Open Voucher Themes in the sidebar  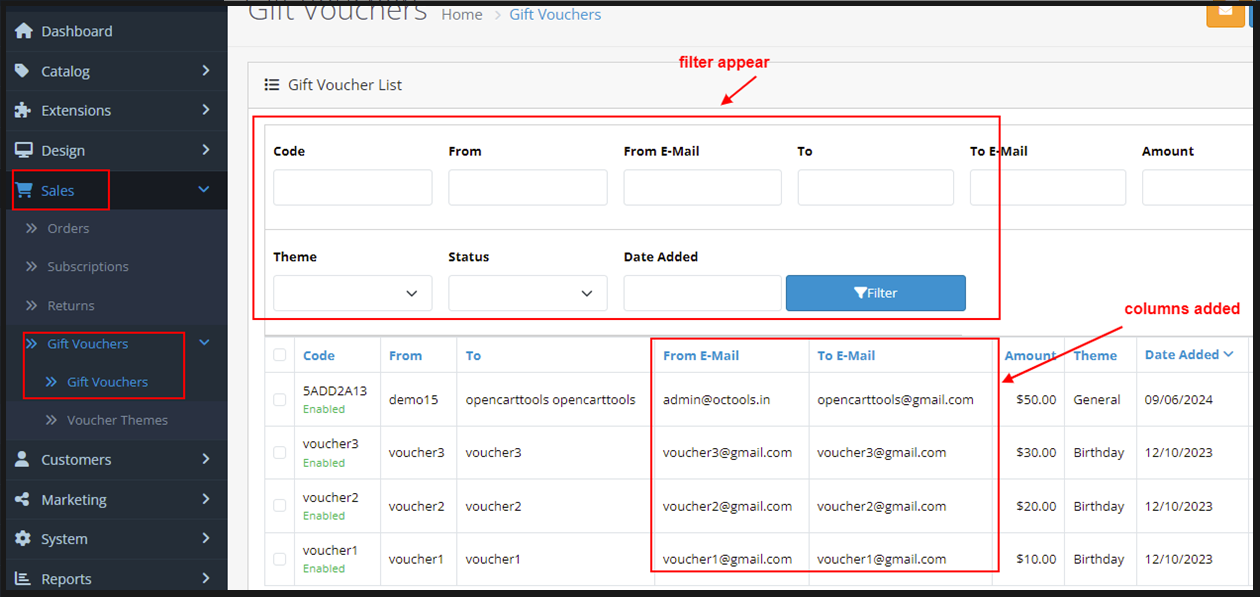pos(117,420)
